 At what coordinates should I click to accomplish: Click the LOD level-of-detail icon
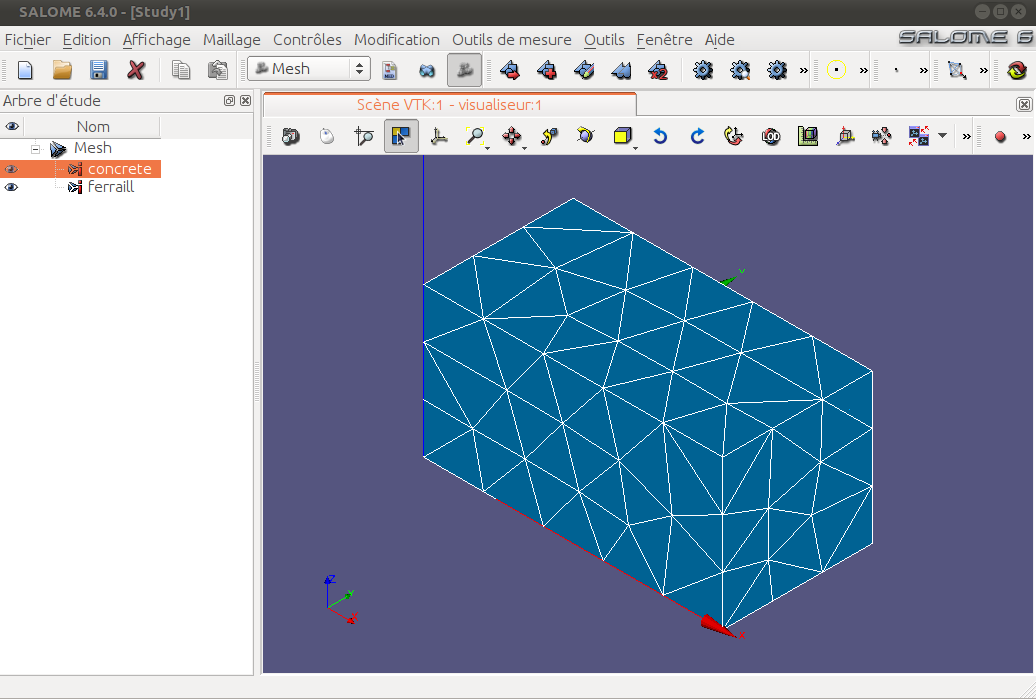click(x=771, y=137)
